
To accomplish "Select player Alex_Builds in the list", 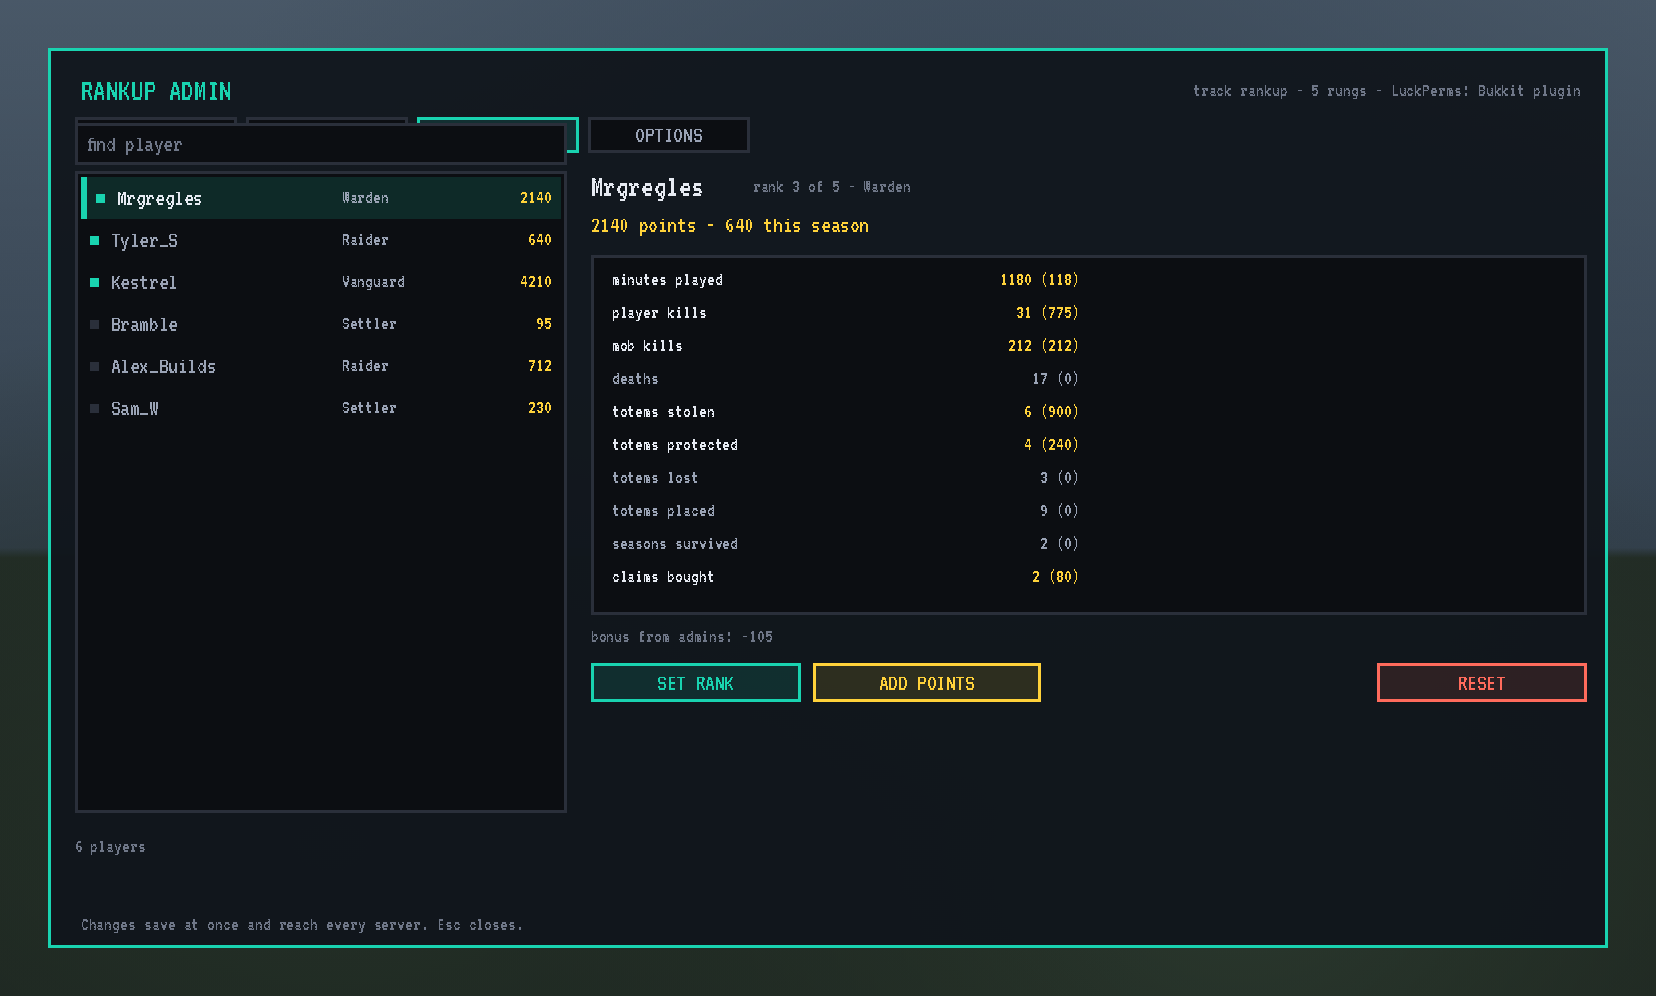I will pos(321,366).
